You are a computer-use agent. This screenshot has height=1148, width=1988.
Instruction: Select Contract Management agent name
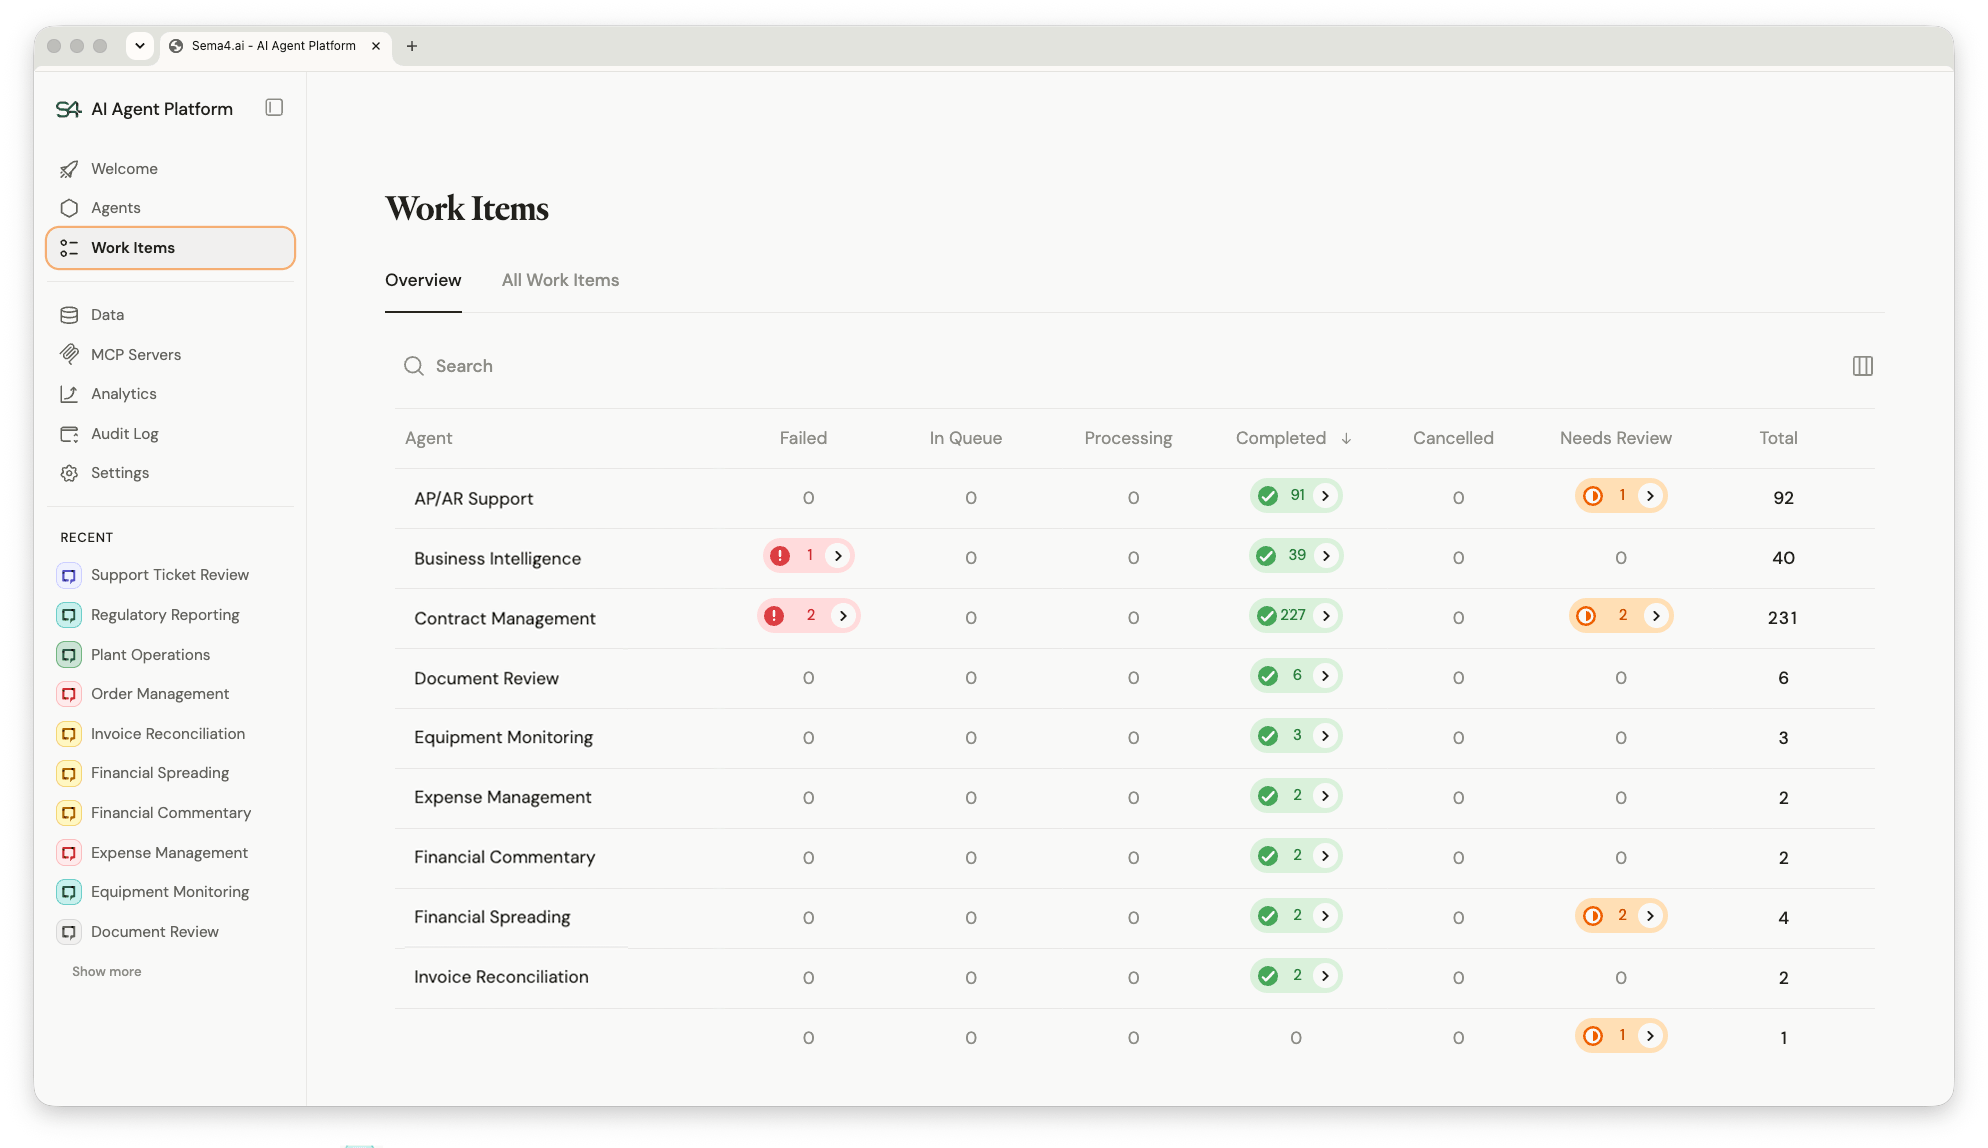tap(504, 619)
